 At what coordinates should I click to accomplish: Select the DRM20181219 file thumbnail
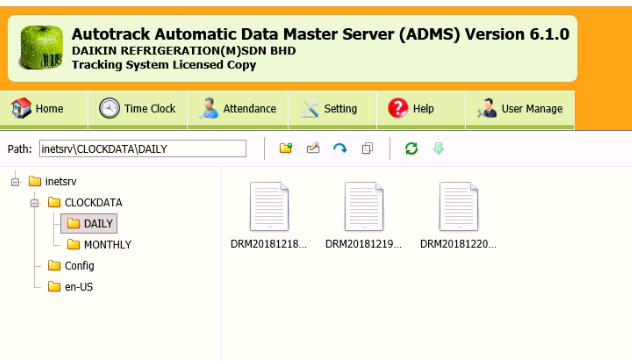(364, 216)
